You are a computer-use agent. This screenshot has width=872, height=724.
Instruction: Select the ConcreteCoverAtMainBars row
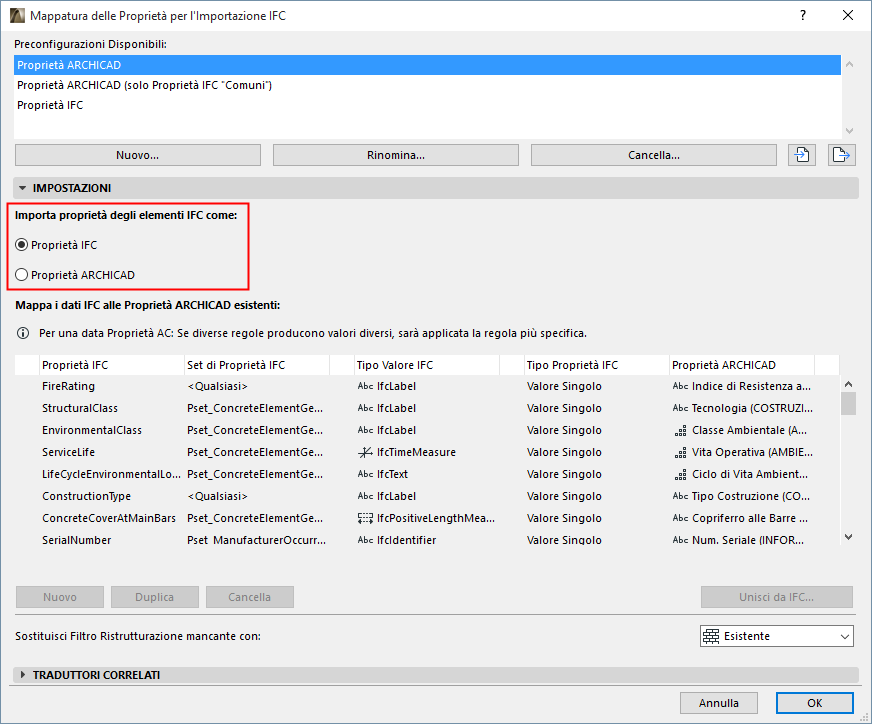tap(427, 518)
